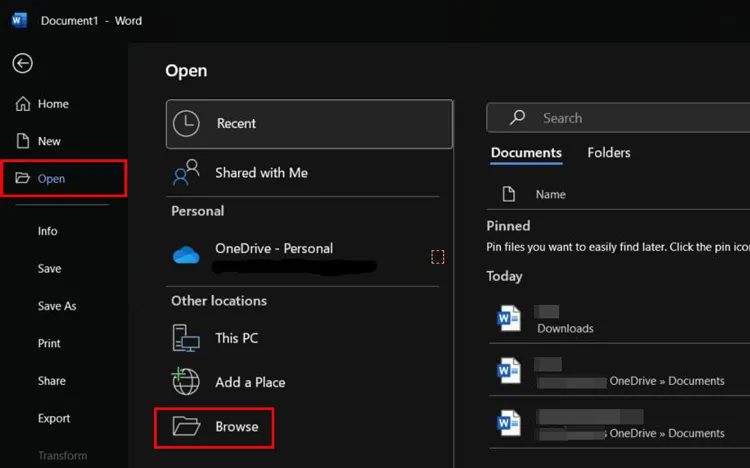The image size is (750, 468).
Task: Open Shared with Me list
Action: click(302, 173)
